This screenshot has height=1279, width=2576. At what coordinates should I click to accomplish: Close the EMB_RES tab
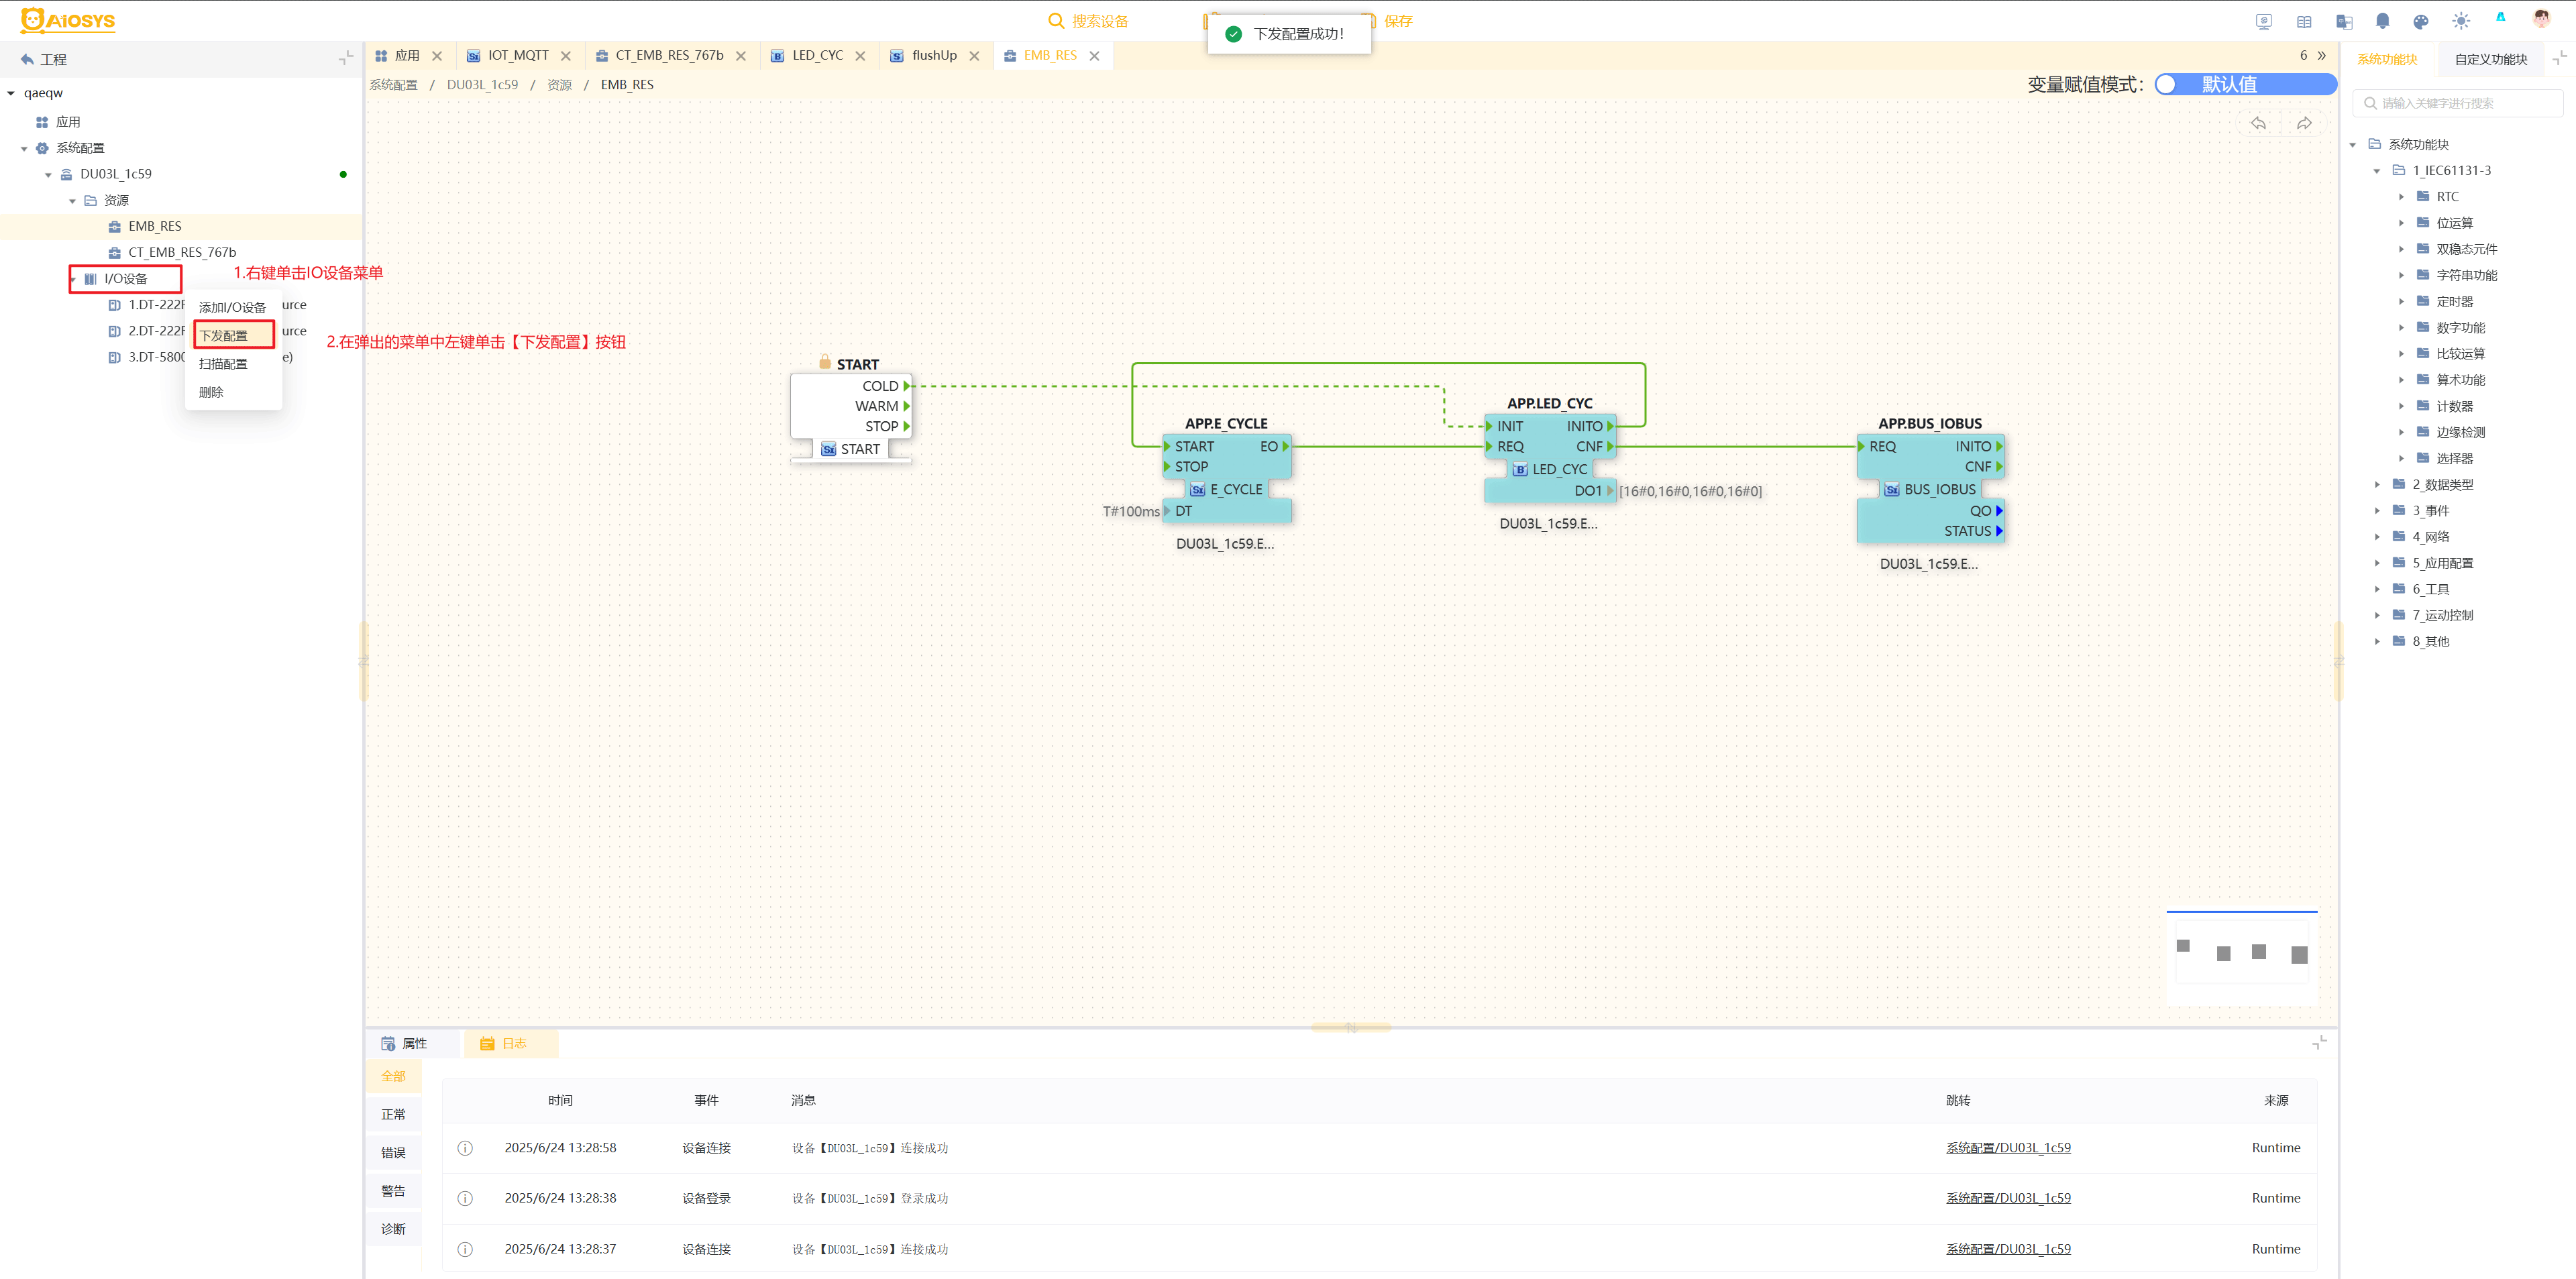click(1094, 56)
